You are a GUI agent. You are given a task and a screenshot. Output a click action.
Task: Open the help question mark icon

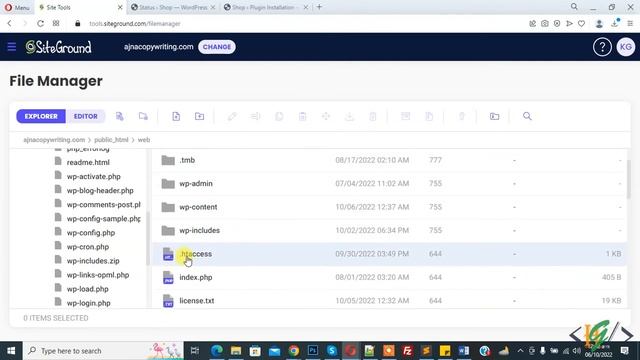click(602, 47)
